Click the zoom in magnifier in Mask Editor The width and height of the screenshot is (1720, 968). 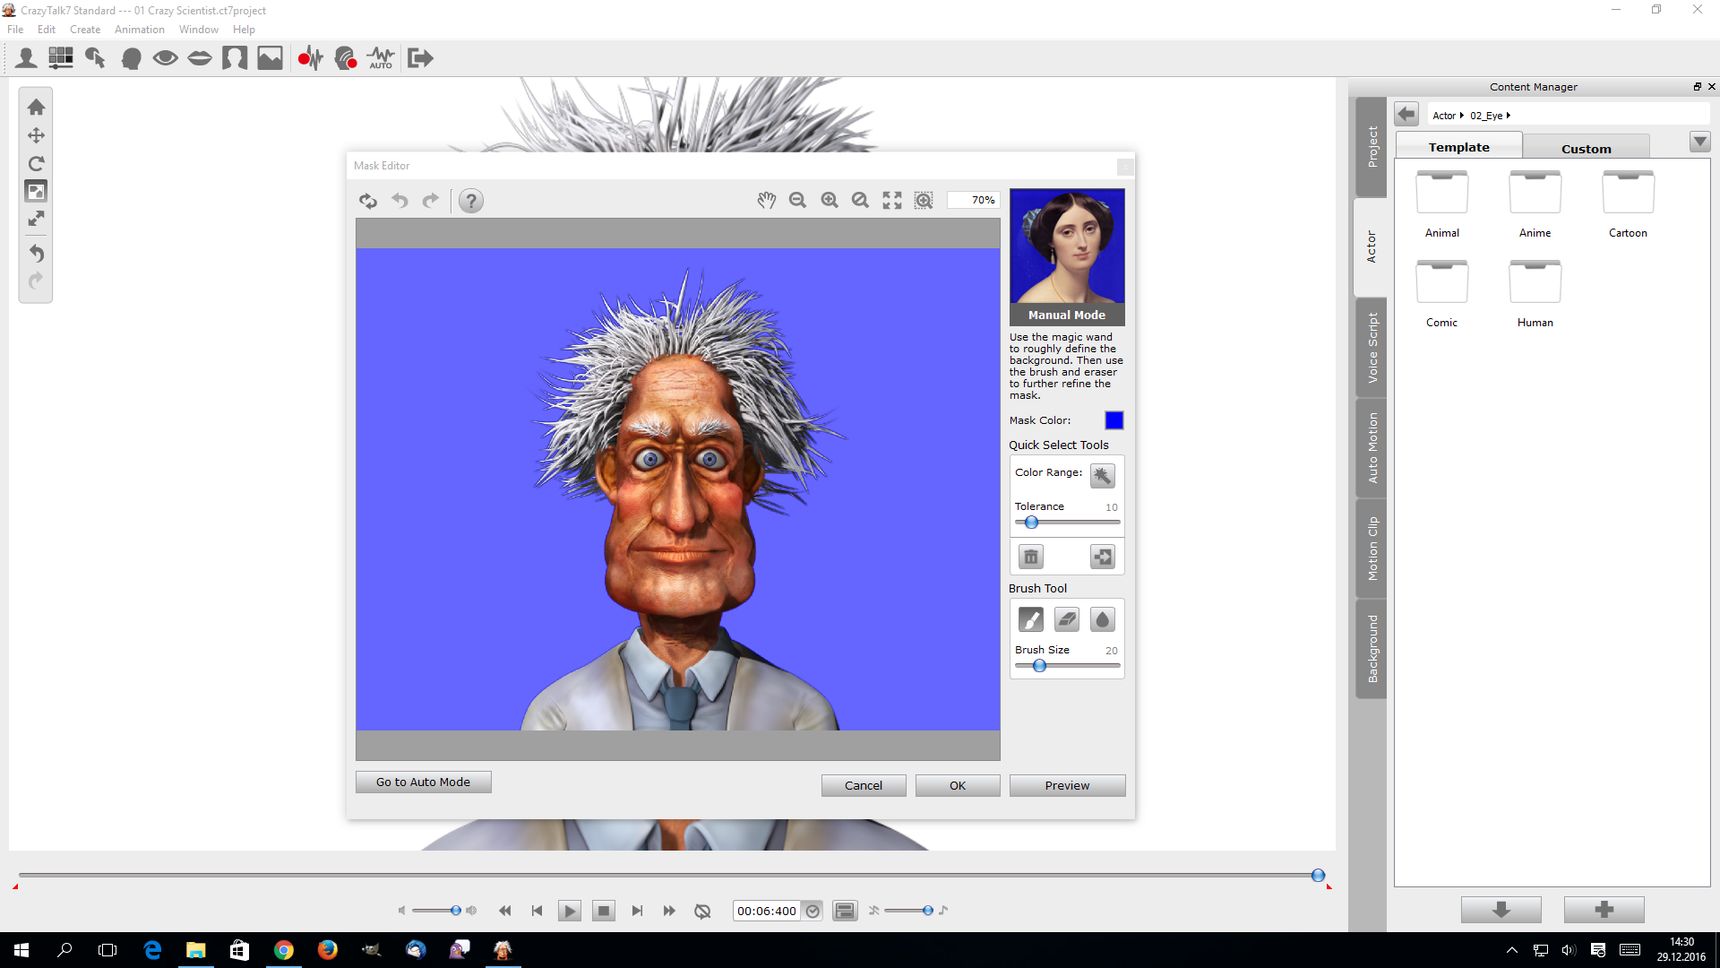(x=829, y=200)
